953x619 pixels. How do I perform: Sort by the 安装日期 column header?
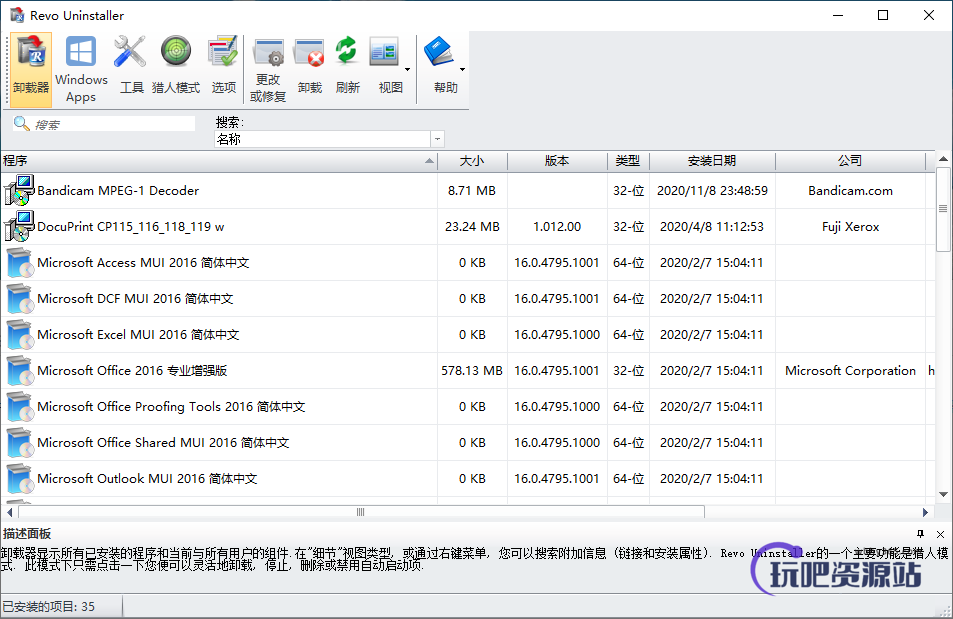(712, 161)
